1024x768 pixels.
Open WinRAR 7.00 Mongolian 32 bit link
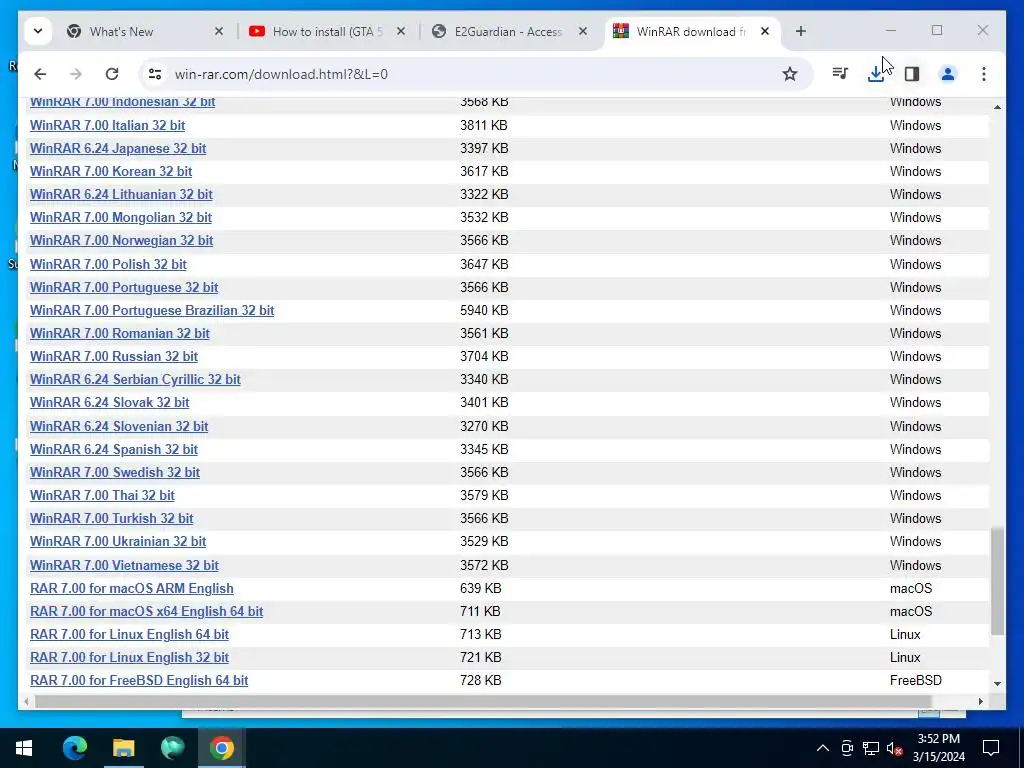(121, 217)
